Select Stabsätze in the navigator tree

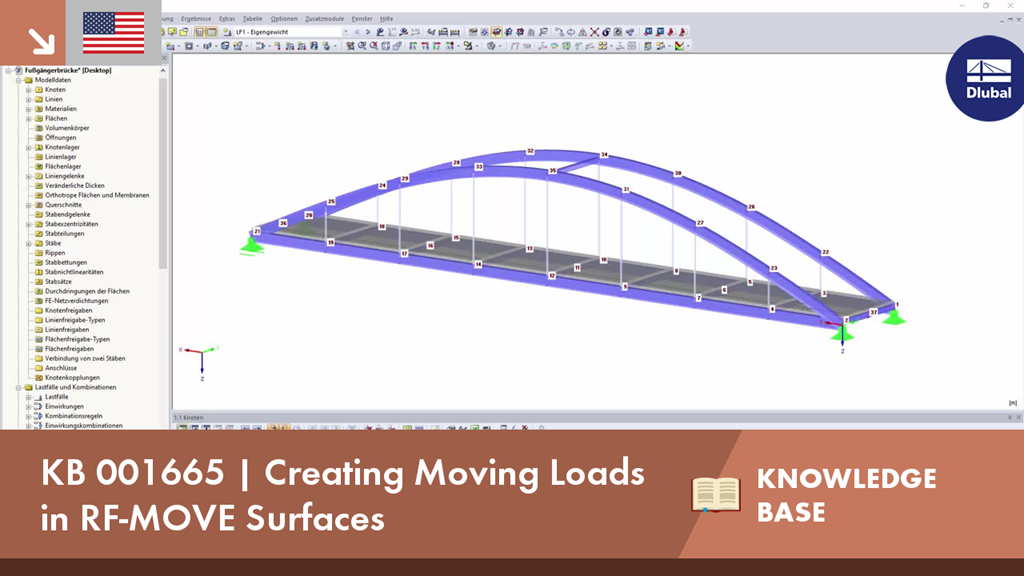pyautogui.click(x=58, y=281)
